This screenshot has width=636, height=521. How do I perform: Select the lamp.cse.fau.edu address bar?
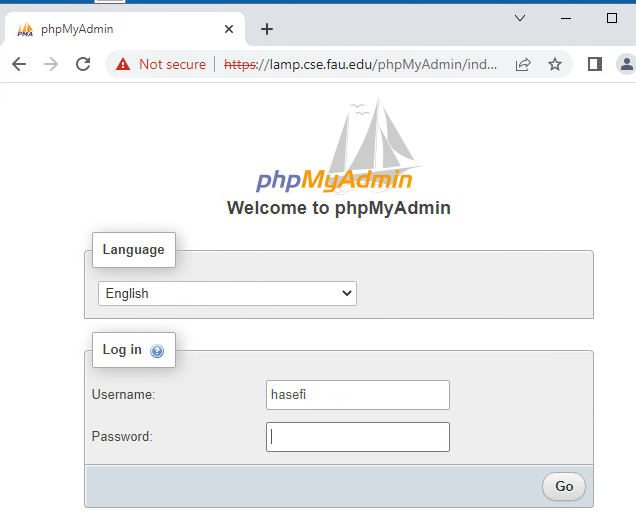point(360,64)
